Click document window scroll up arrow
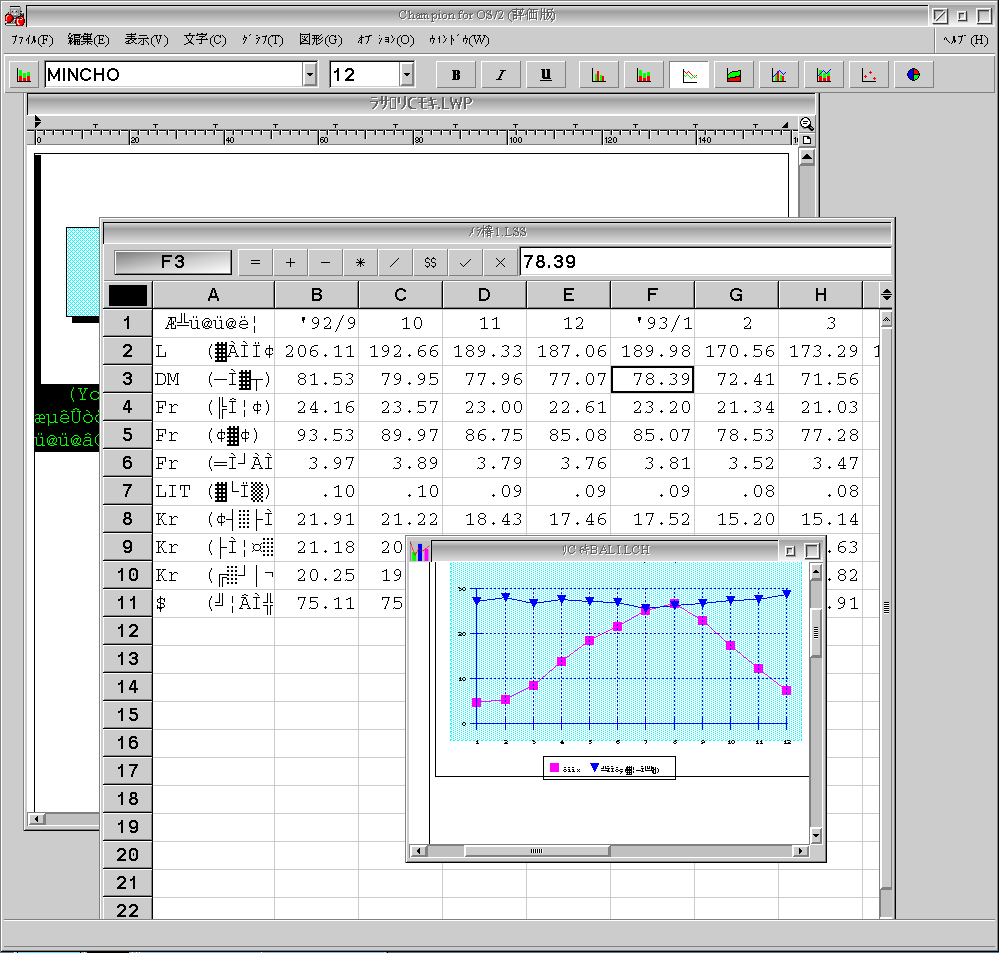Screen dimensions: 999x953 [807, 157]
